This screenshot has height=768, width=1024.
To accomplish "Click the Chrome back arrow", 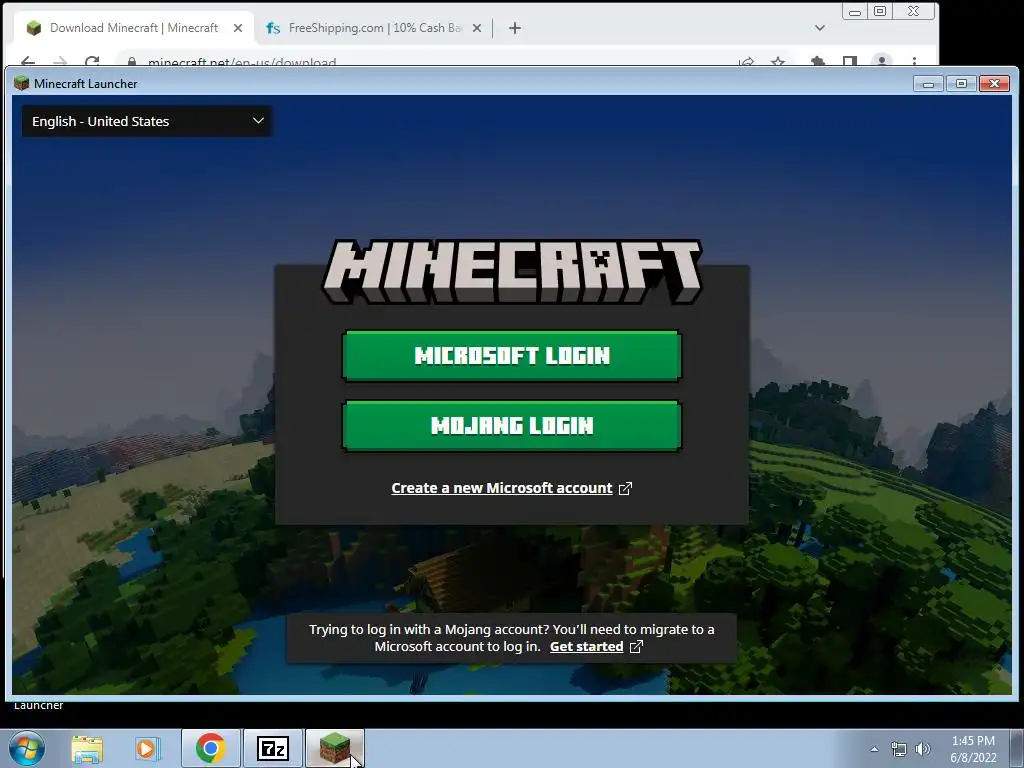I will point(27,61).
